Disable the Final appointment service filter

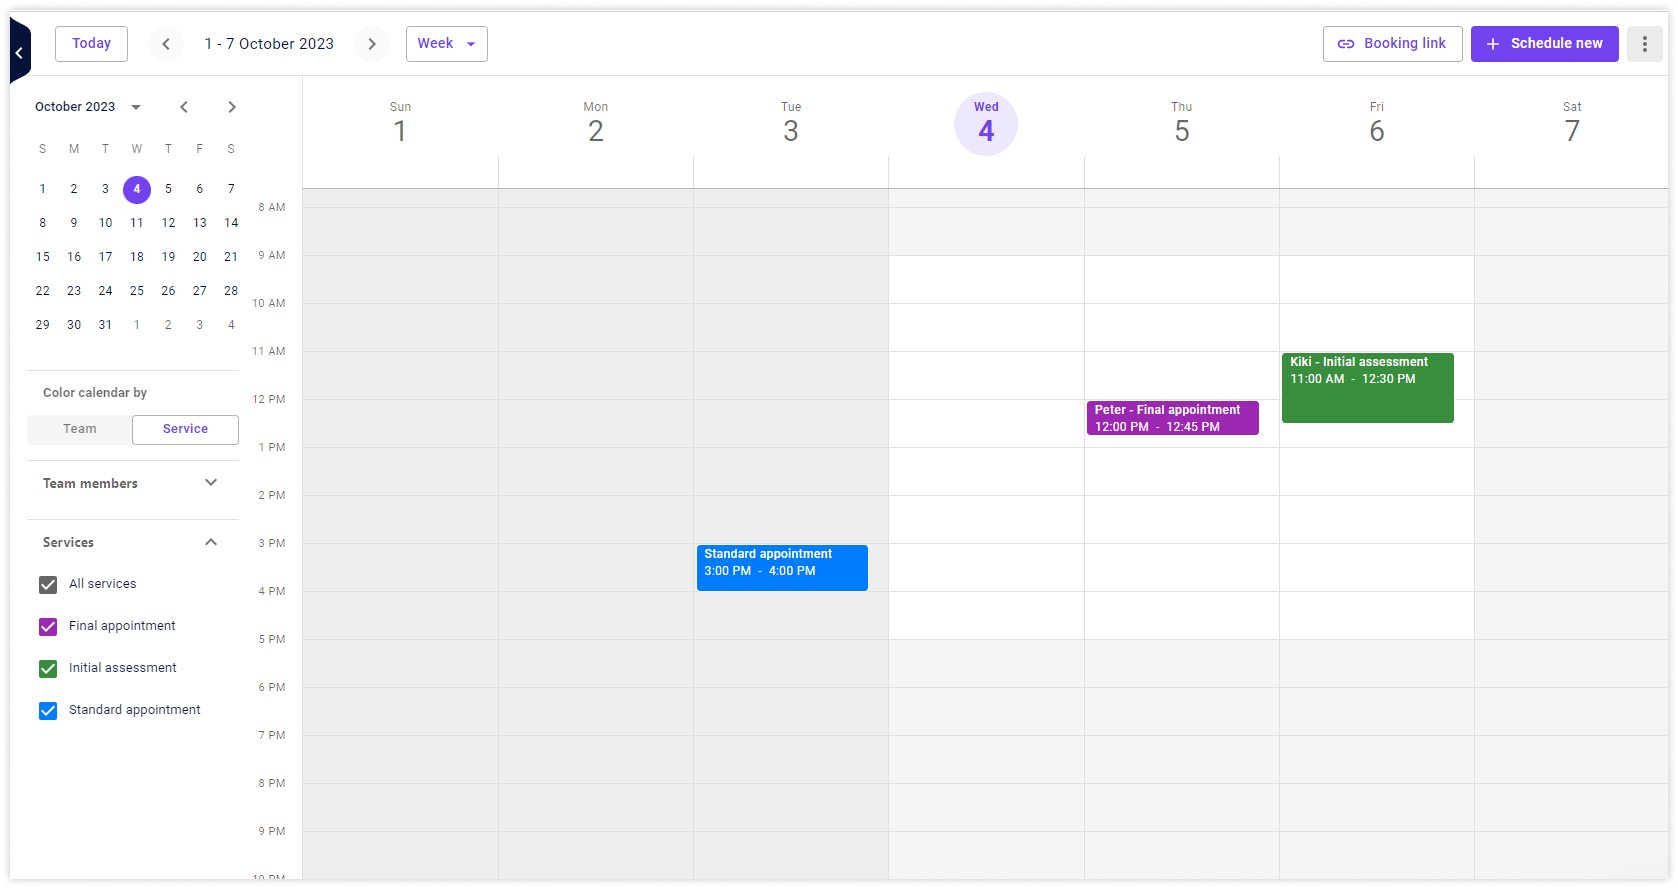tap(47, 626)
